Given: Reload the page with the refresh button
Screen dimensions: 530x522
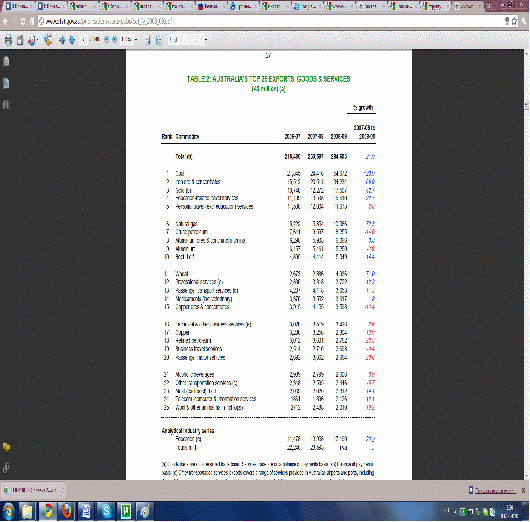Looking at the screenshot, I should pyautogui.click(x=23, y=21).
